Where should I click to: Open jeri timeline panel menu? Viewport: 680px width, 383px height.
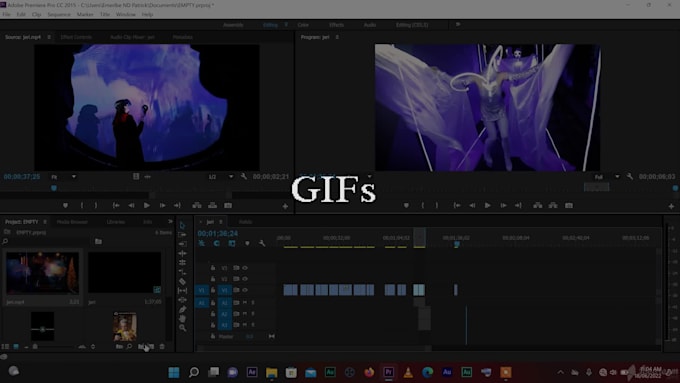[x=221, y=222]
